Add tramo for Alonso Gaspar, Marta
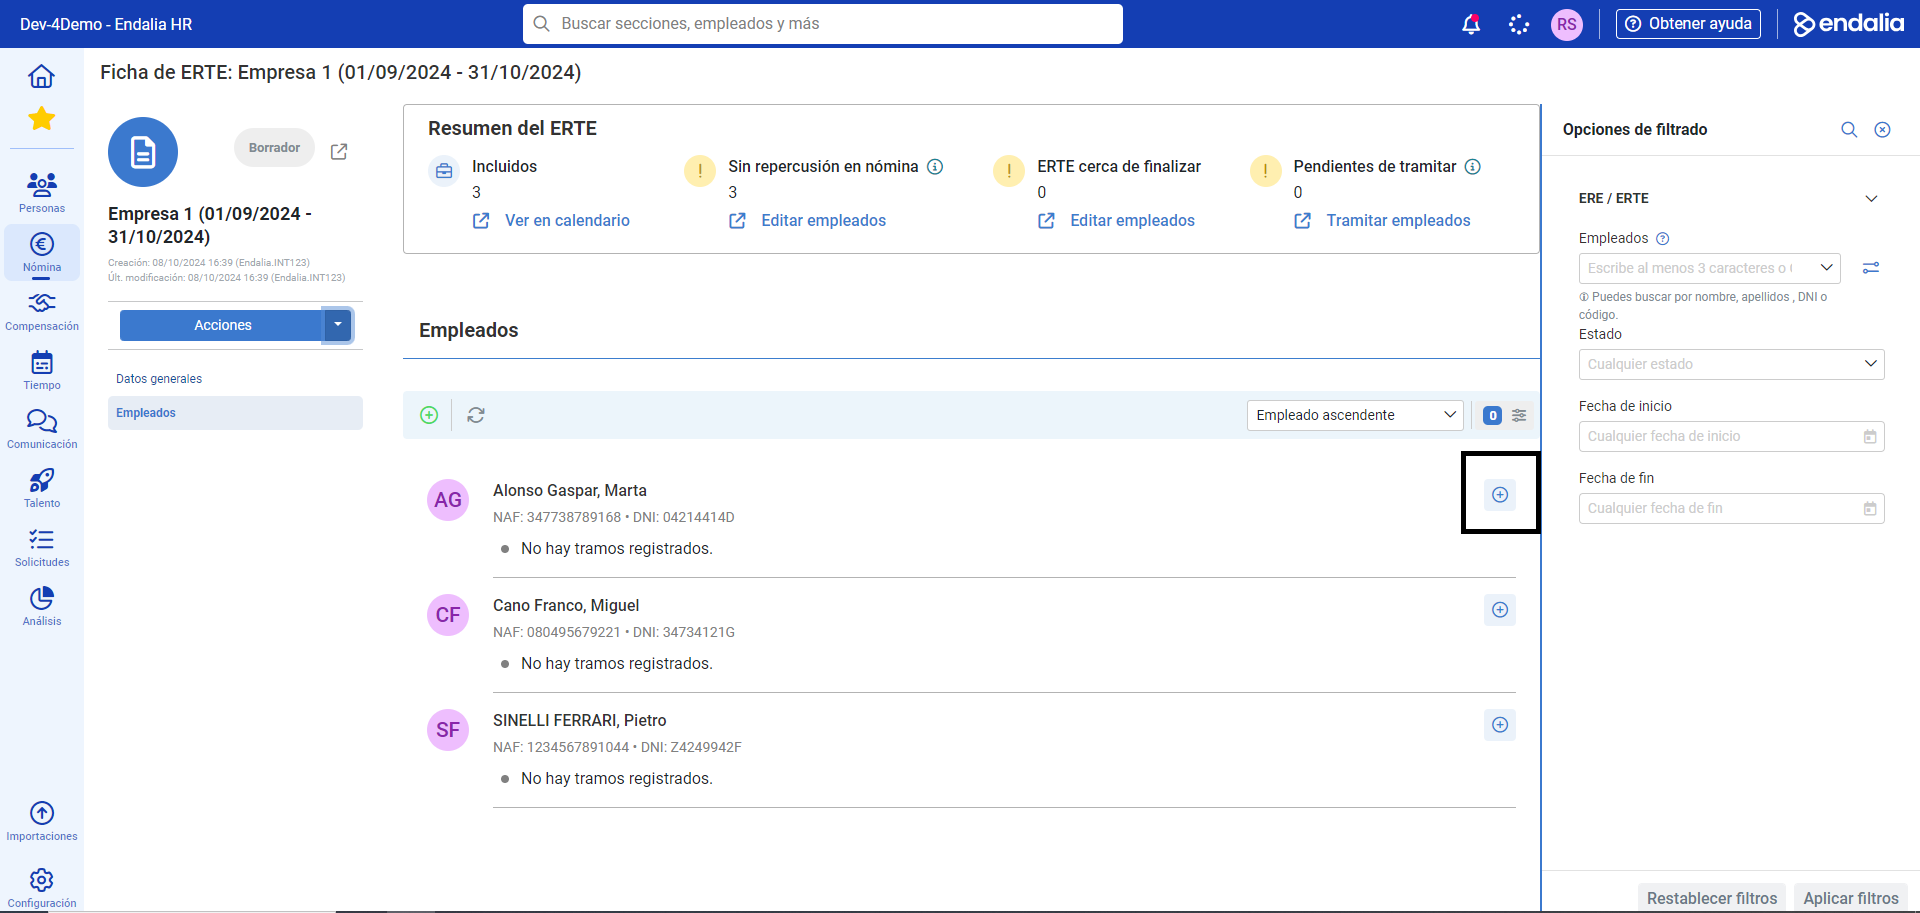The width and height of the screenshot is (1920, 913). coord(1500,495)
